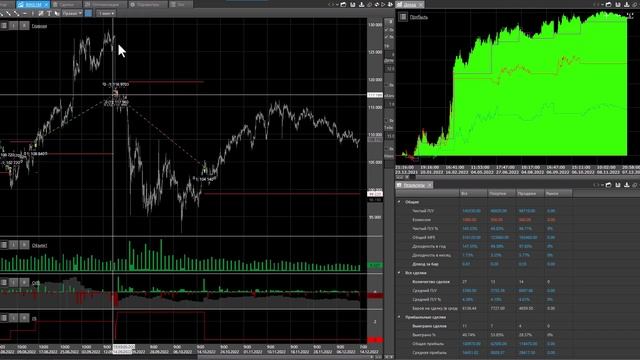Click the Продажи column header
Screen dimensions: 640x360
pos(530,193)
